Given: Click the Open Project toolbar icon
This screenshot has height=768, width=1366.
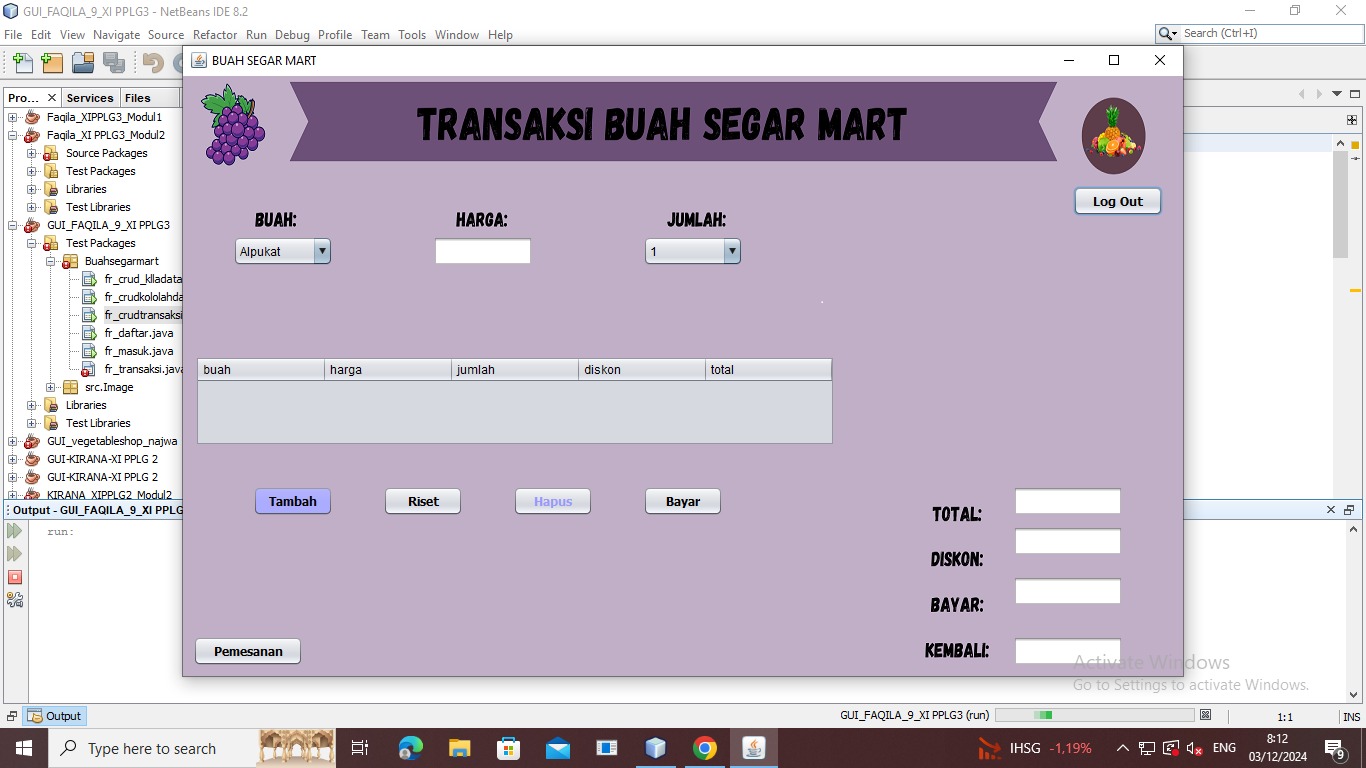Looking at the screenshot, I should click(x=83, y=63).
